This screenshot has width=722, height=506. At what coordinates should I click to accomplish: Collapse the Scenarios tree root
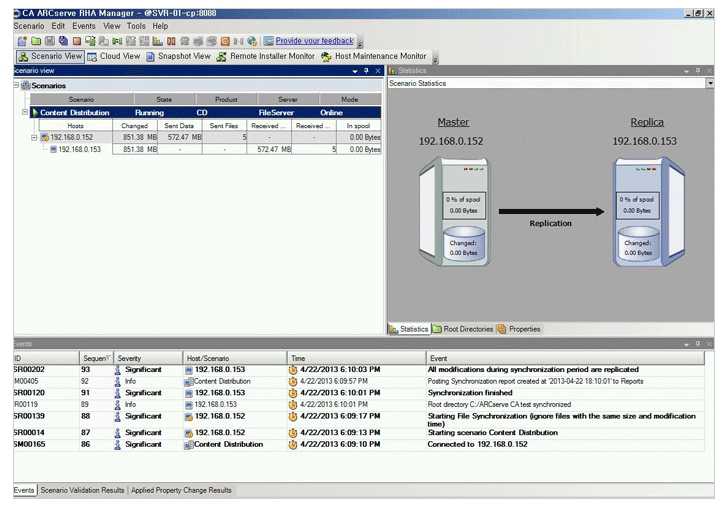pos(16,85)
